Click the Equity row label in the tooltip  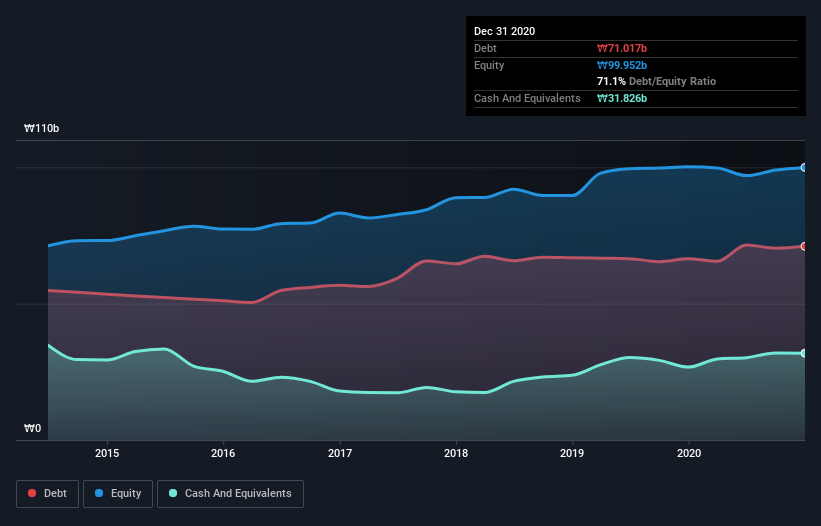(x=489, y=65)
